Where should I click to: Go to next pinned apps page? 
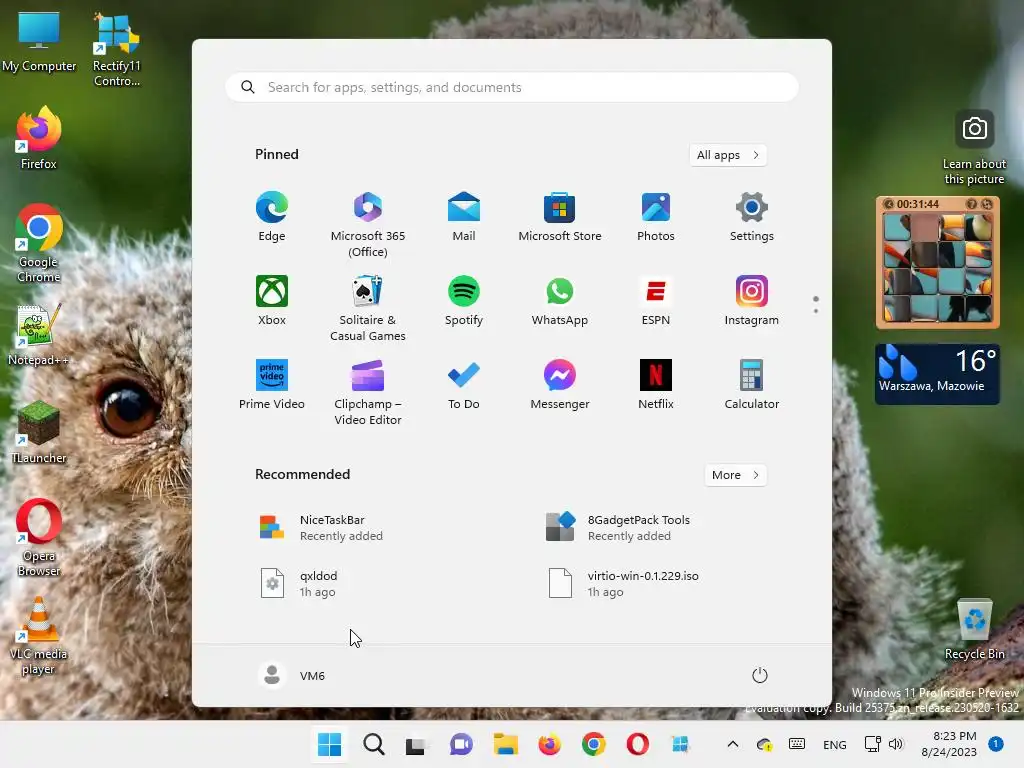click(816, 310)
